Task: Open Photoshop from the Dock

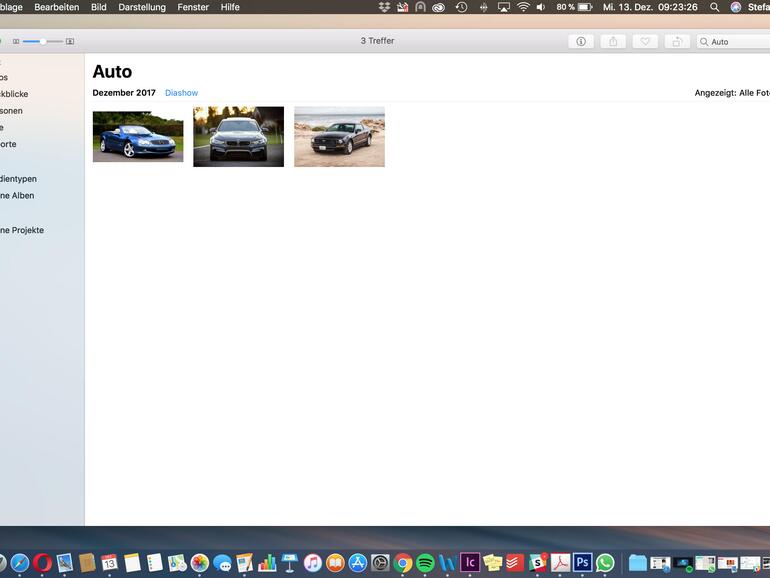Action: point(582,563)
